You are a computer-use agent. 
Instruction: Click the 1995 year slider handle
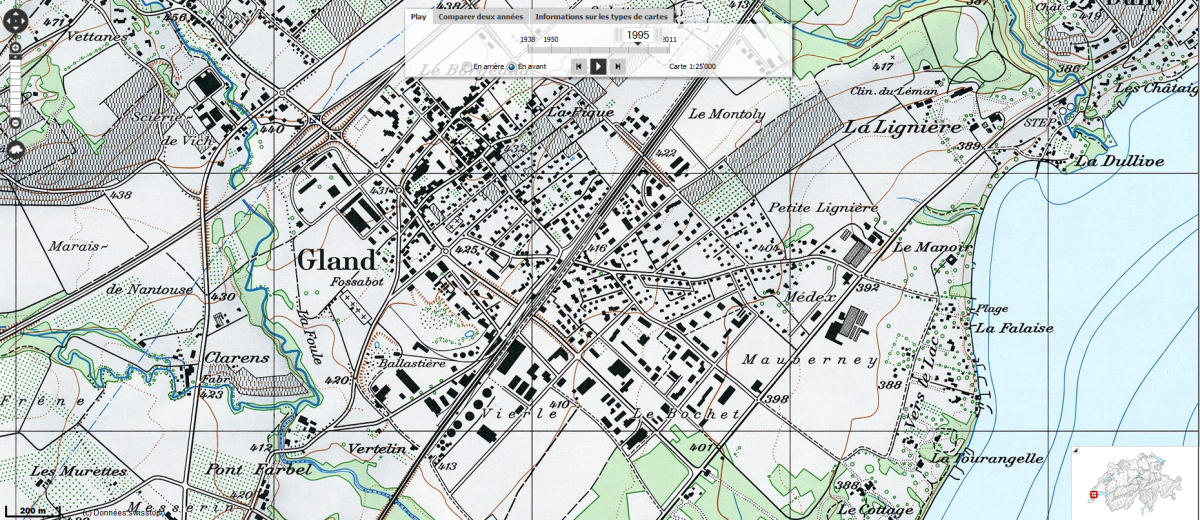(638, 35)
